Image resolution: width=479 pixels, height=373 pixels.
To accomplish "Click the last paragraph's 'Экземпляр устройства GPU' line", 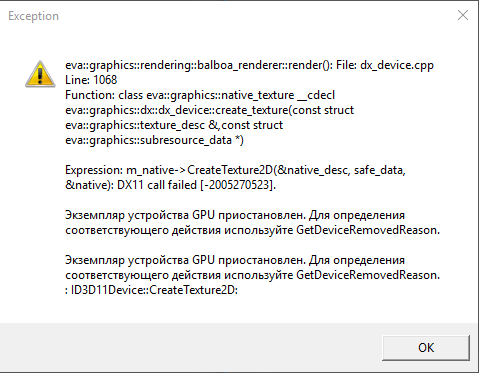I will click(235, 260).
